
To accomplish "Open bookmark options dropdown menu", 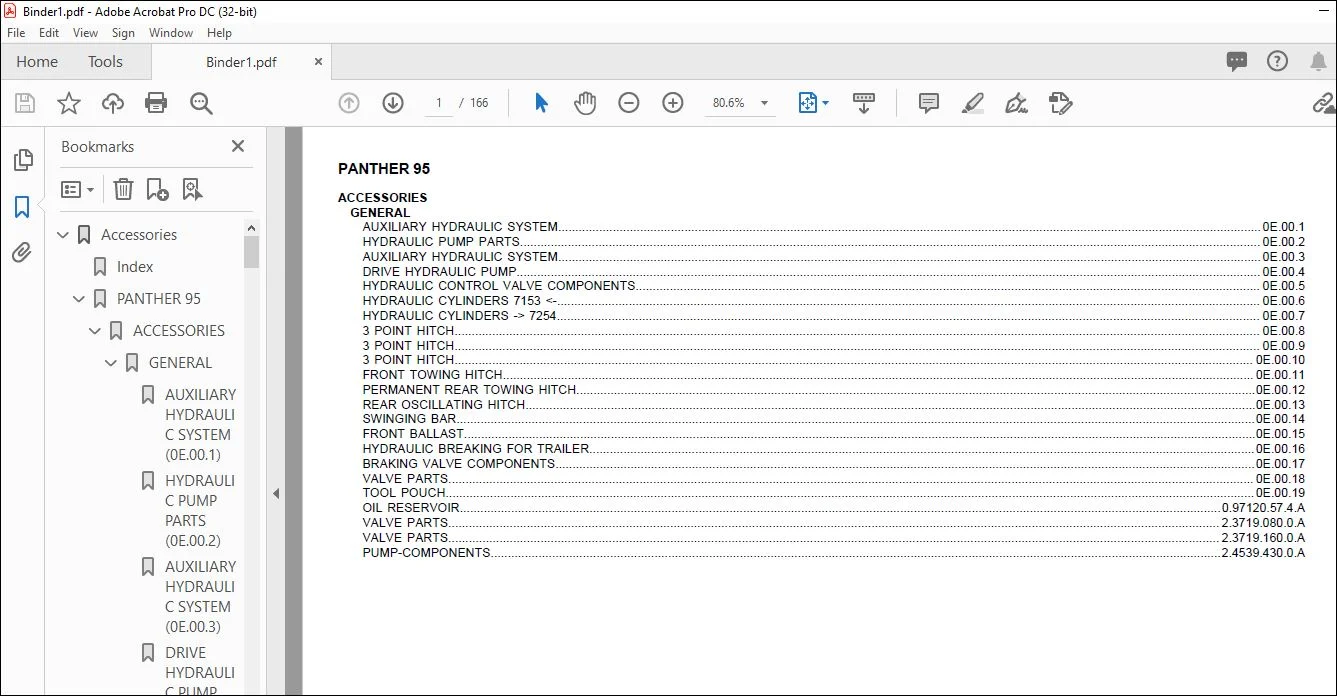I will 78,189.
